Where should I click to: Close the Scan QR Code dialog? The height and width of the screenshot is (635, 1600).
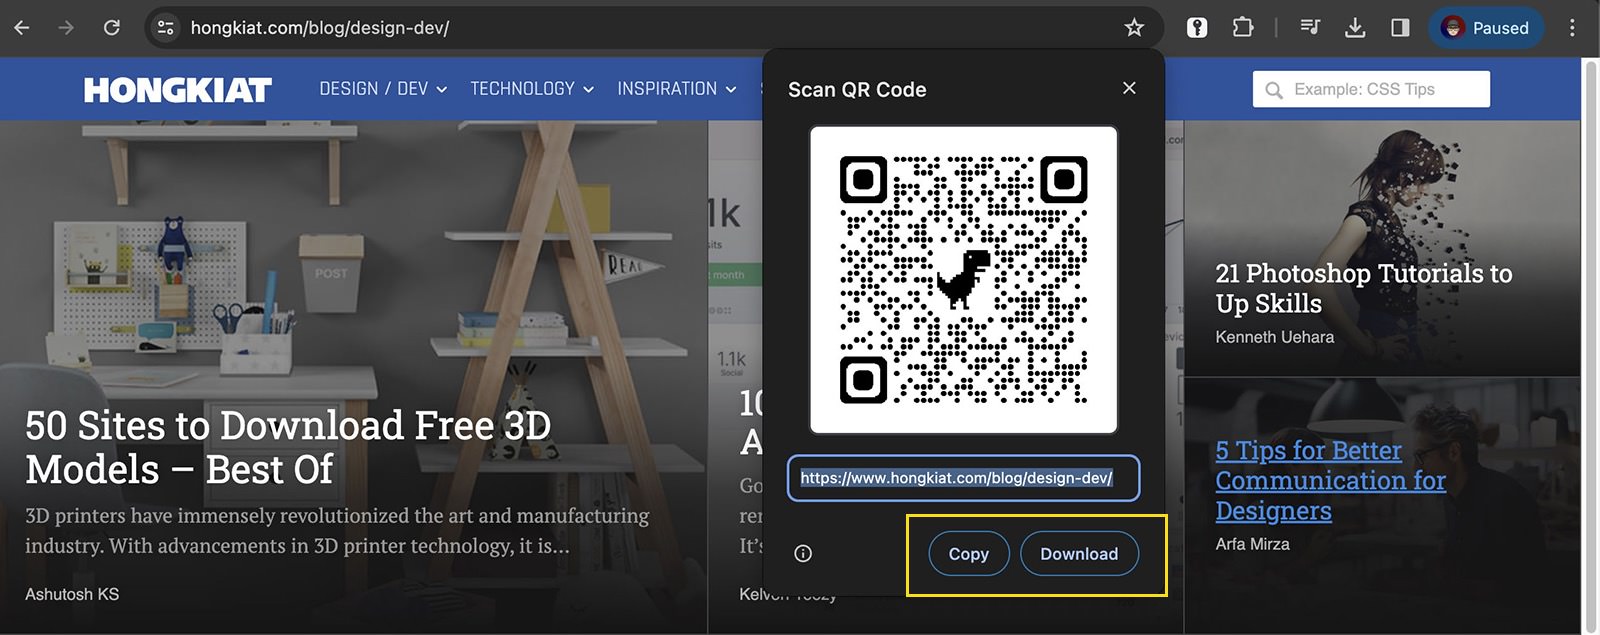pyautogui.click(x=1129, y=88)
